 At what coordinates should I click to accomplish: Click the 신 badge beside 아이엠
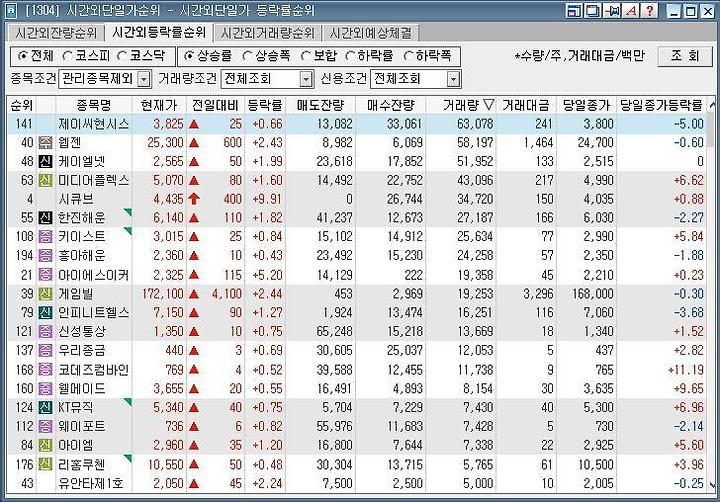pyautogui.click(x=45, y=445)
